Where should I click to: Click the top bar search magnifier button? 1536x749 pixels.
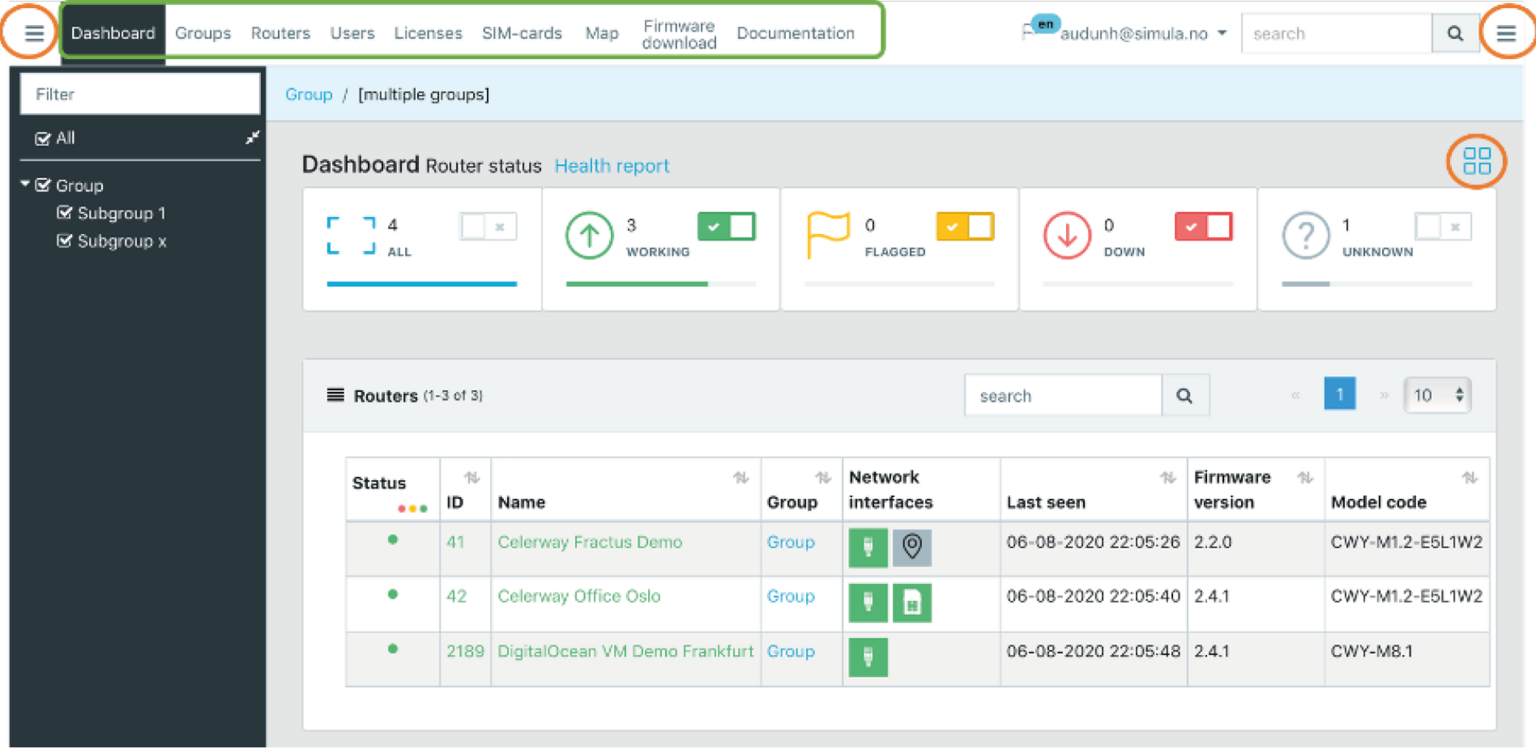1455,34
